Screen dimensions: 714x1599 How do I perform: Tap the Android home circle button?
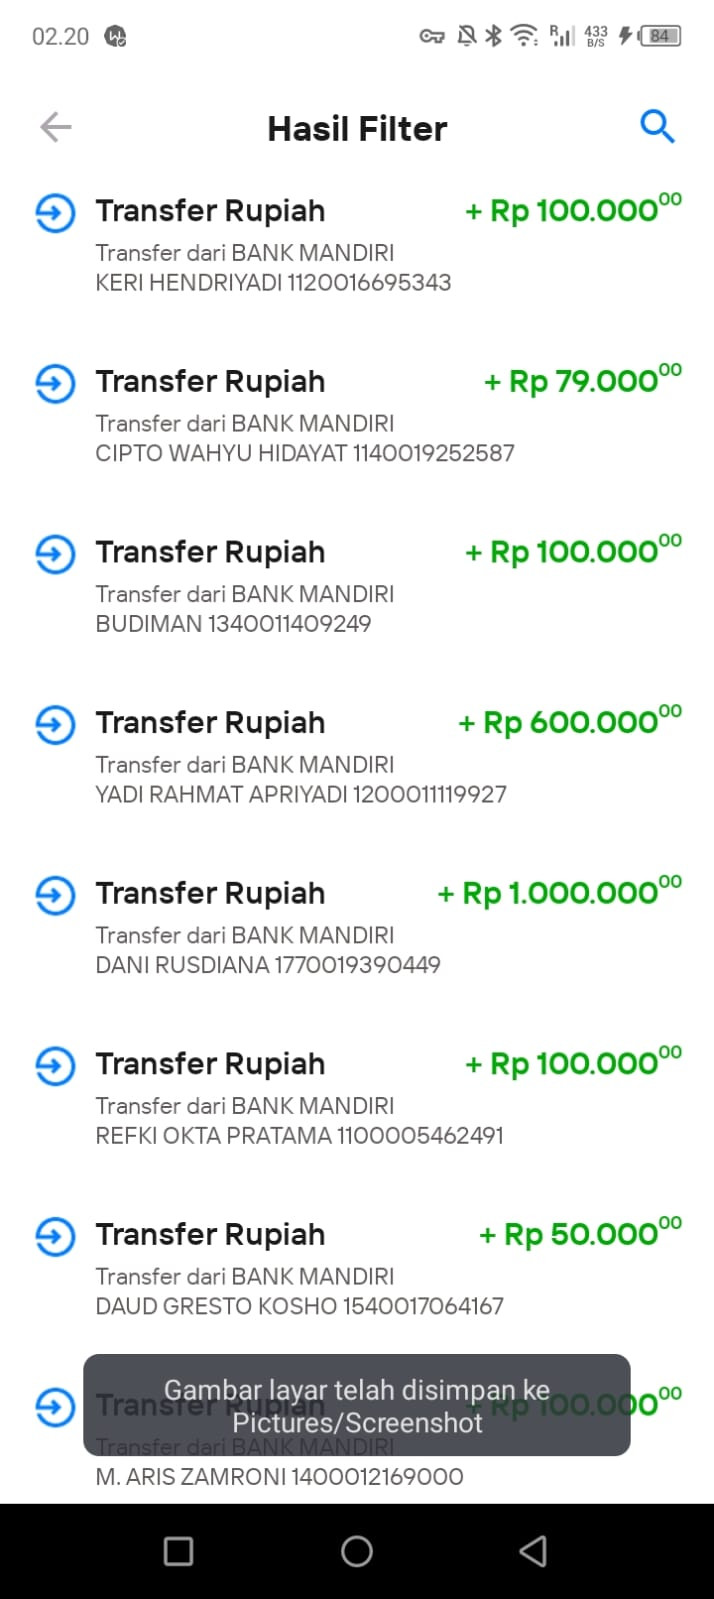point(357,1551)
